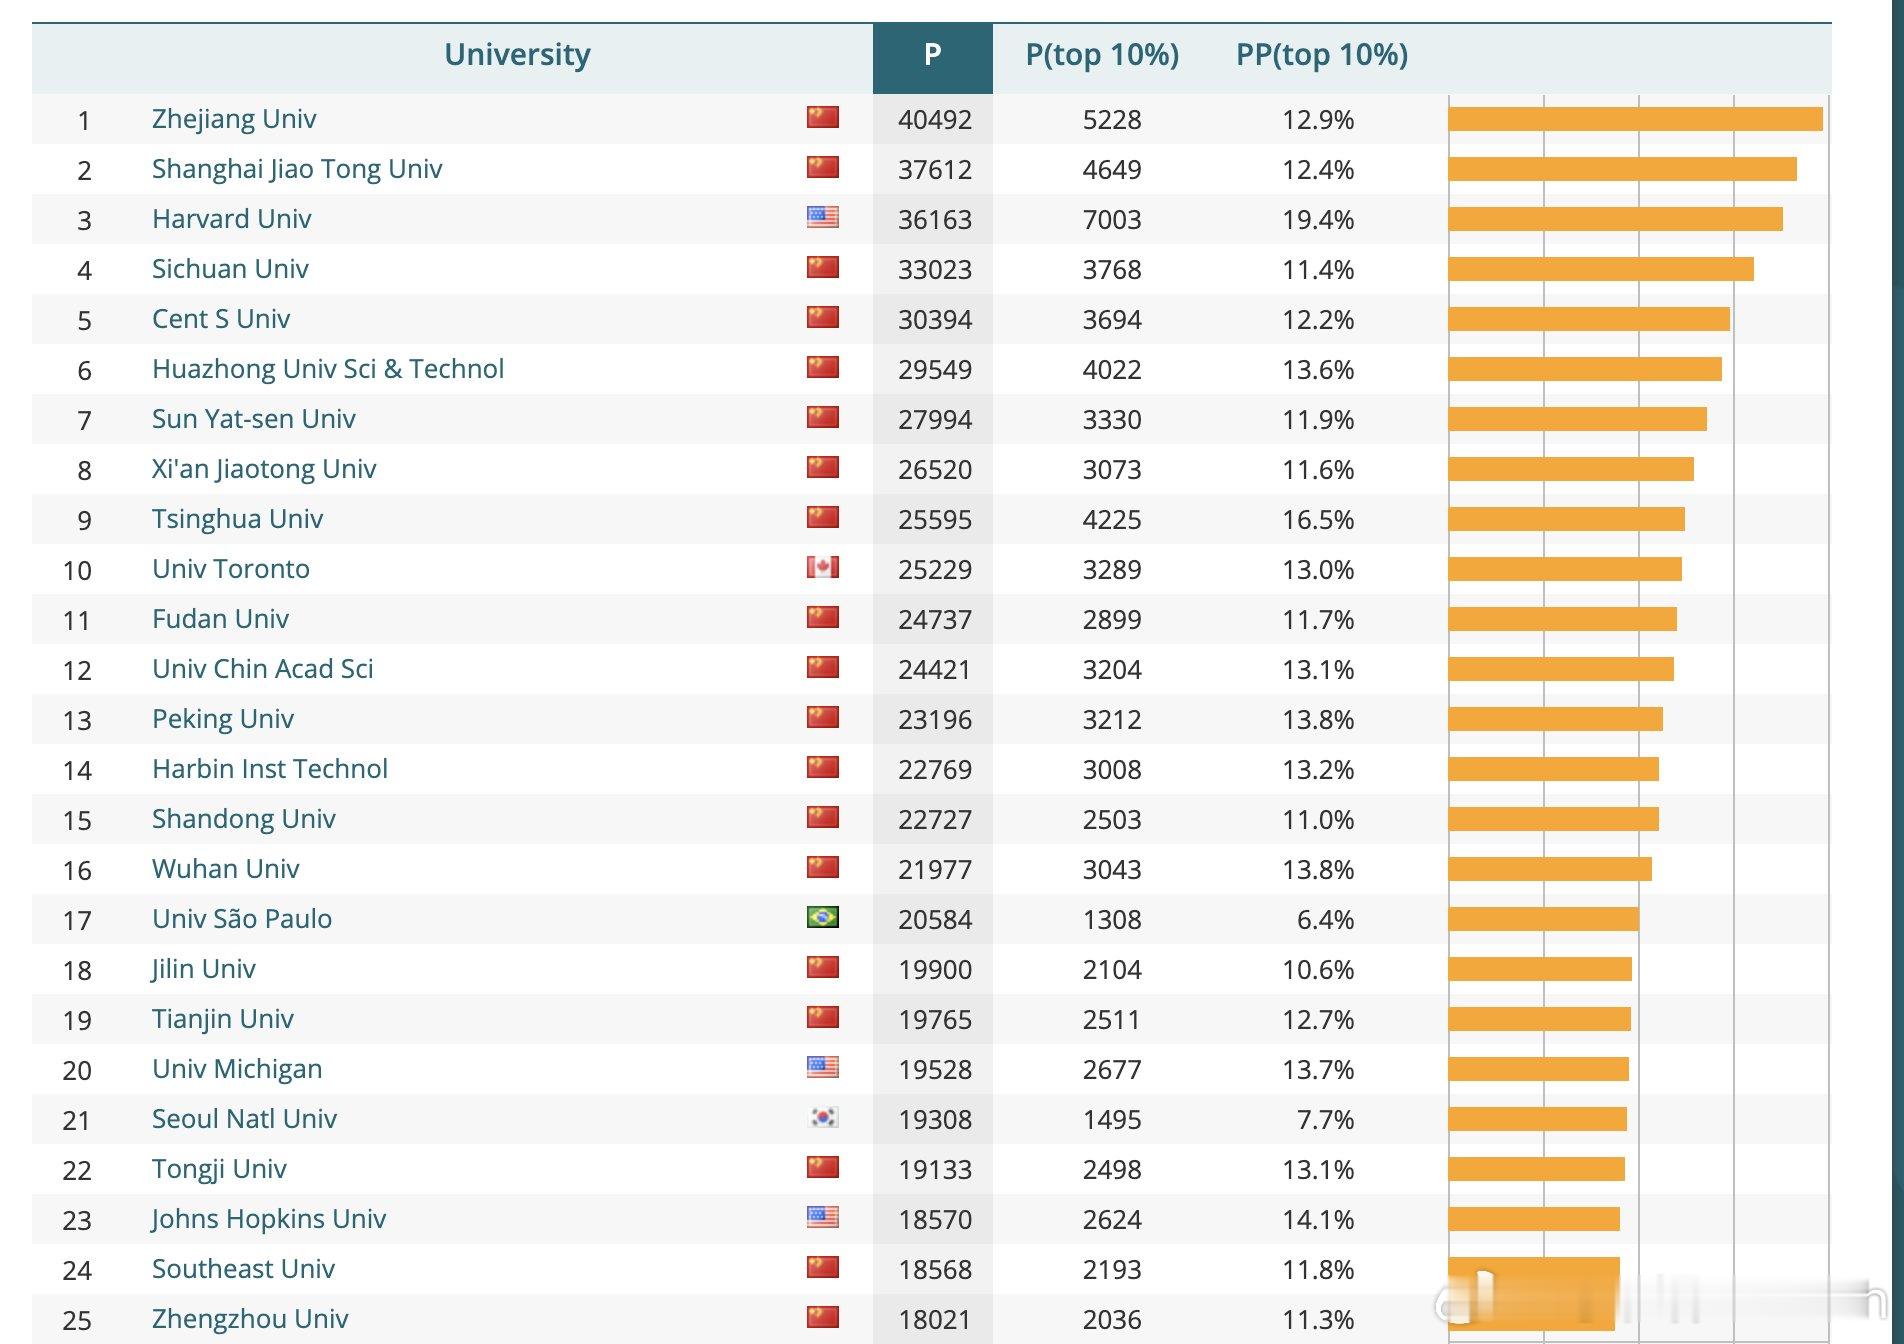Screen dimensions: 1904x1344
Task: Click the P(top 10%) value 2511
Action: click(x=1112, y=1020)
